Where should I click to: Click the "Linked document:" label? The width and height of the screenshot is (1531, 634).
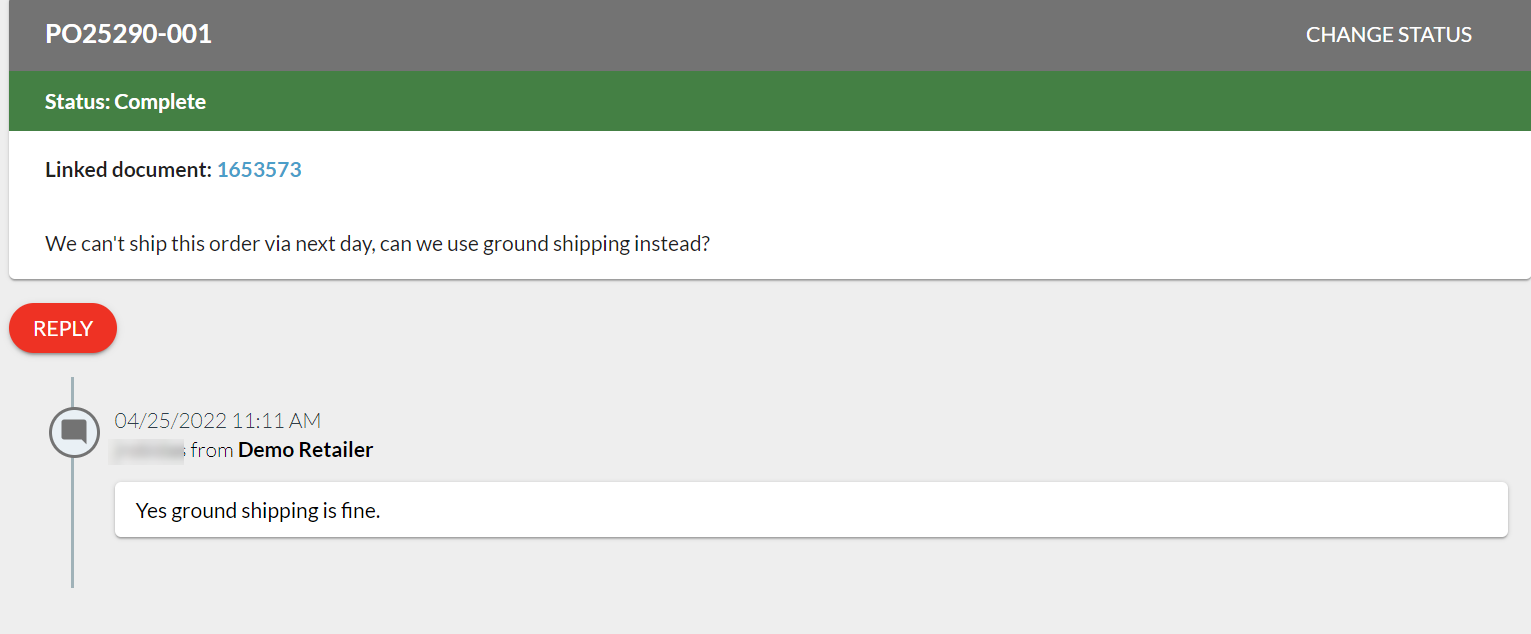[x=128, y=170]
